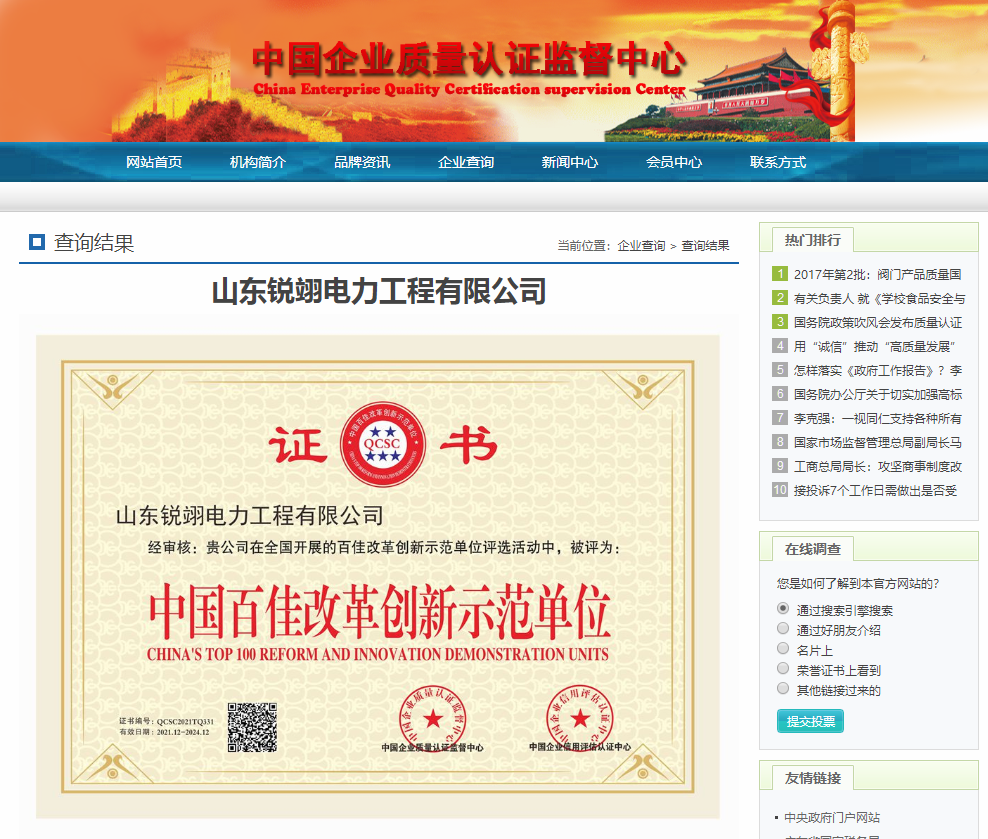Click the 查询结果 breadcrumb link
The width and height of the screenshot is (988, 839).
(705, 246)
